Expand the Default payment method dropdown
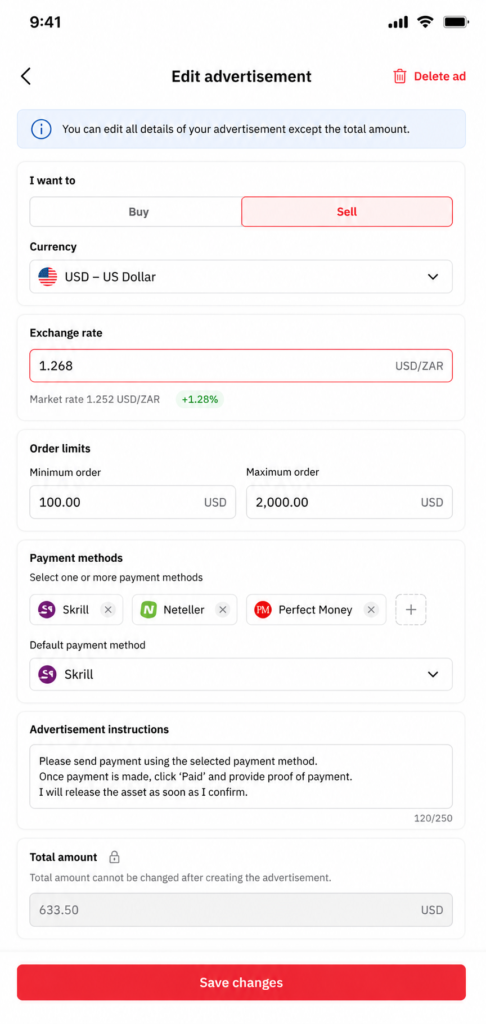The image size is (486, 1024). (x=241, y=674)
